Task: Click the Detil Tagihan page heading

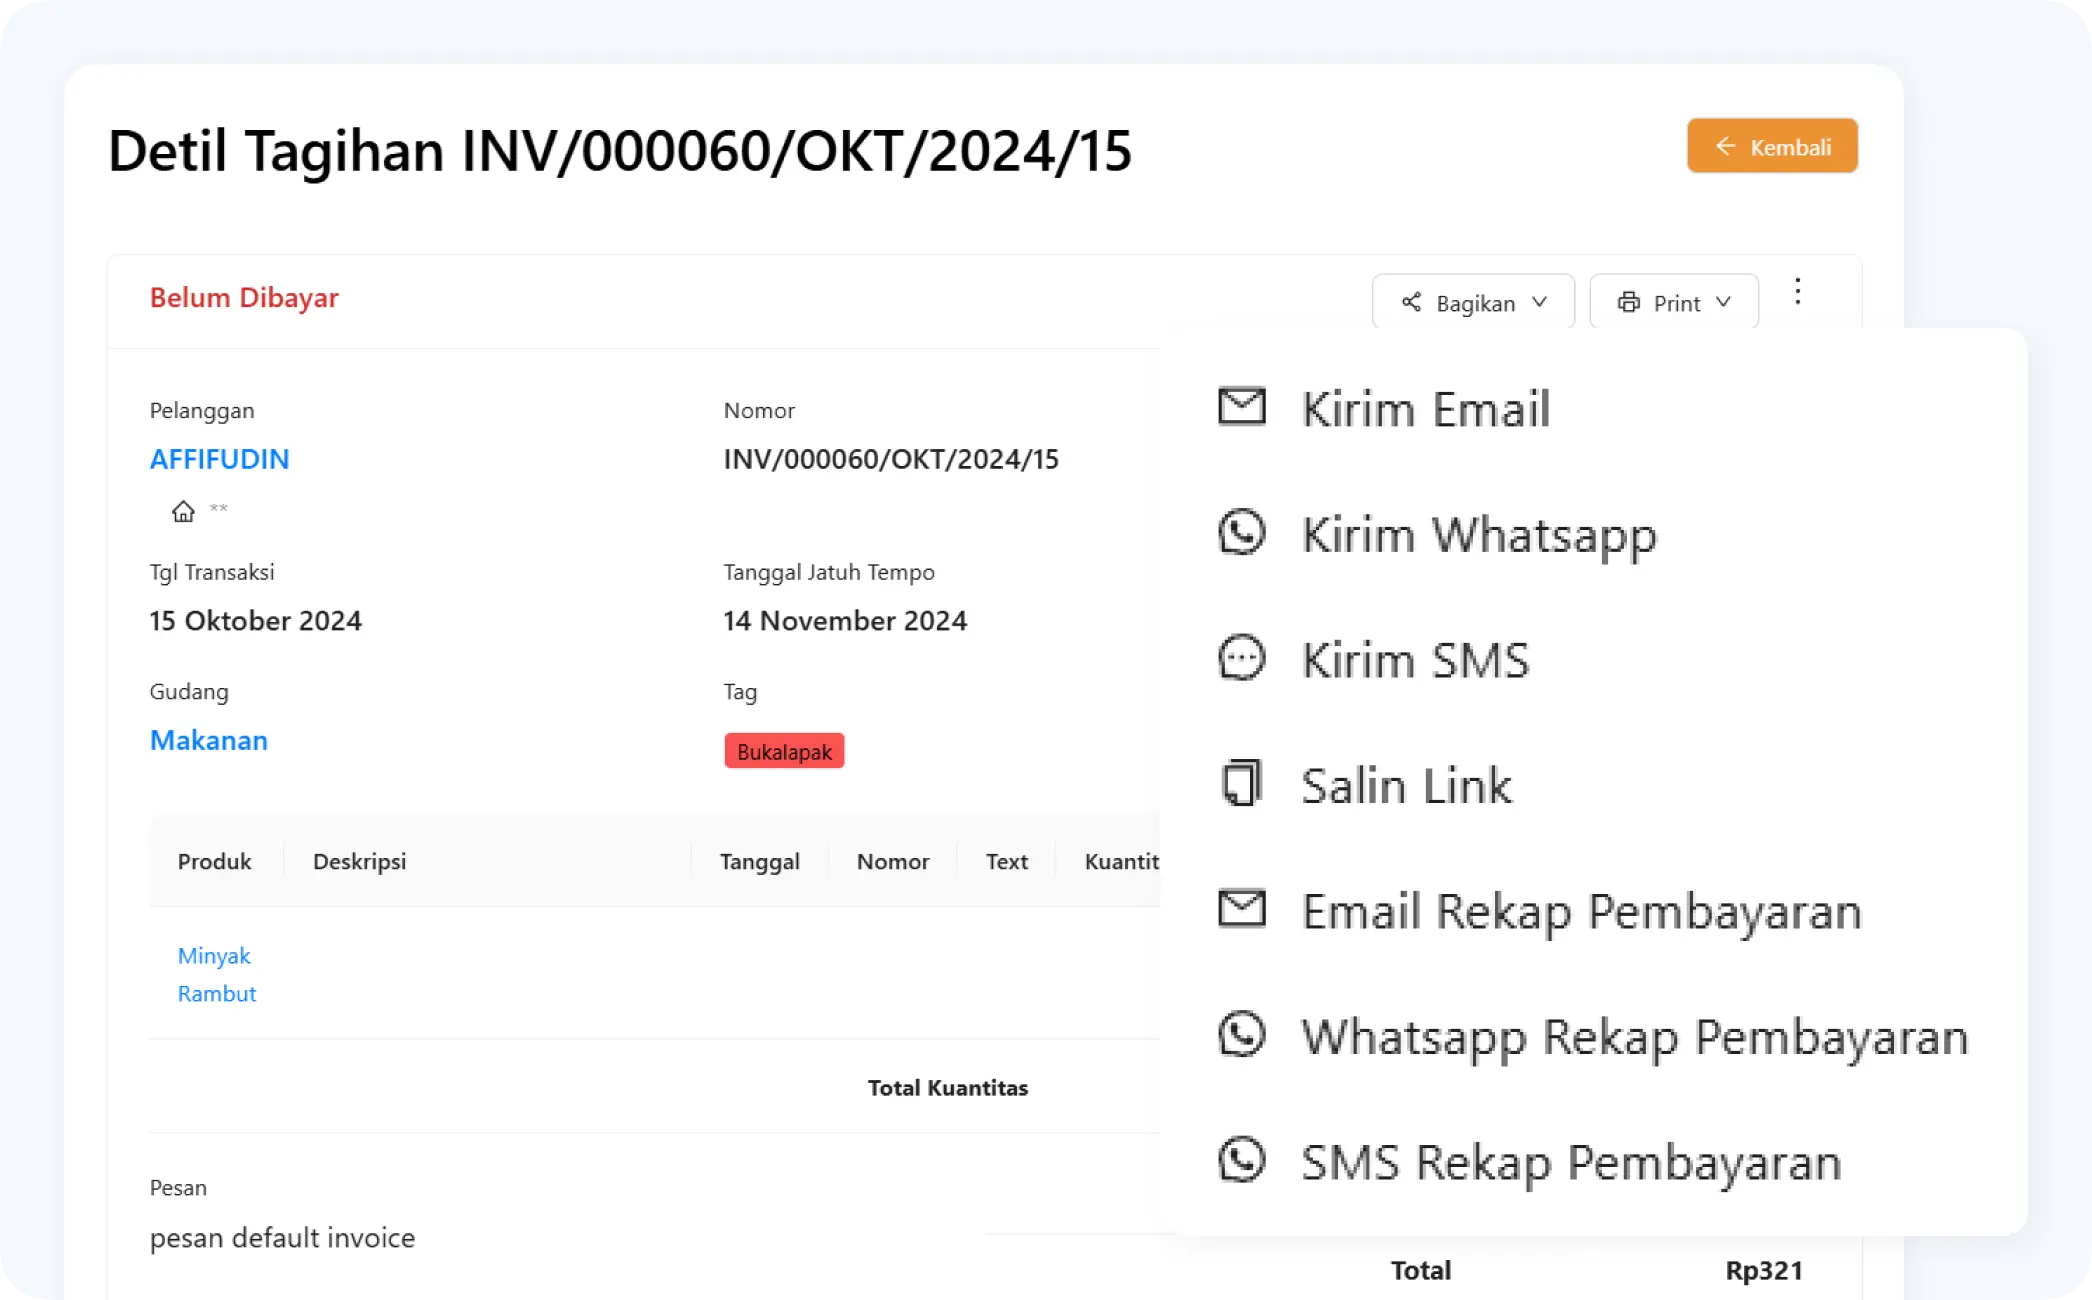Action: (x=619, y=151)
